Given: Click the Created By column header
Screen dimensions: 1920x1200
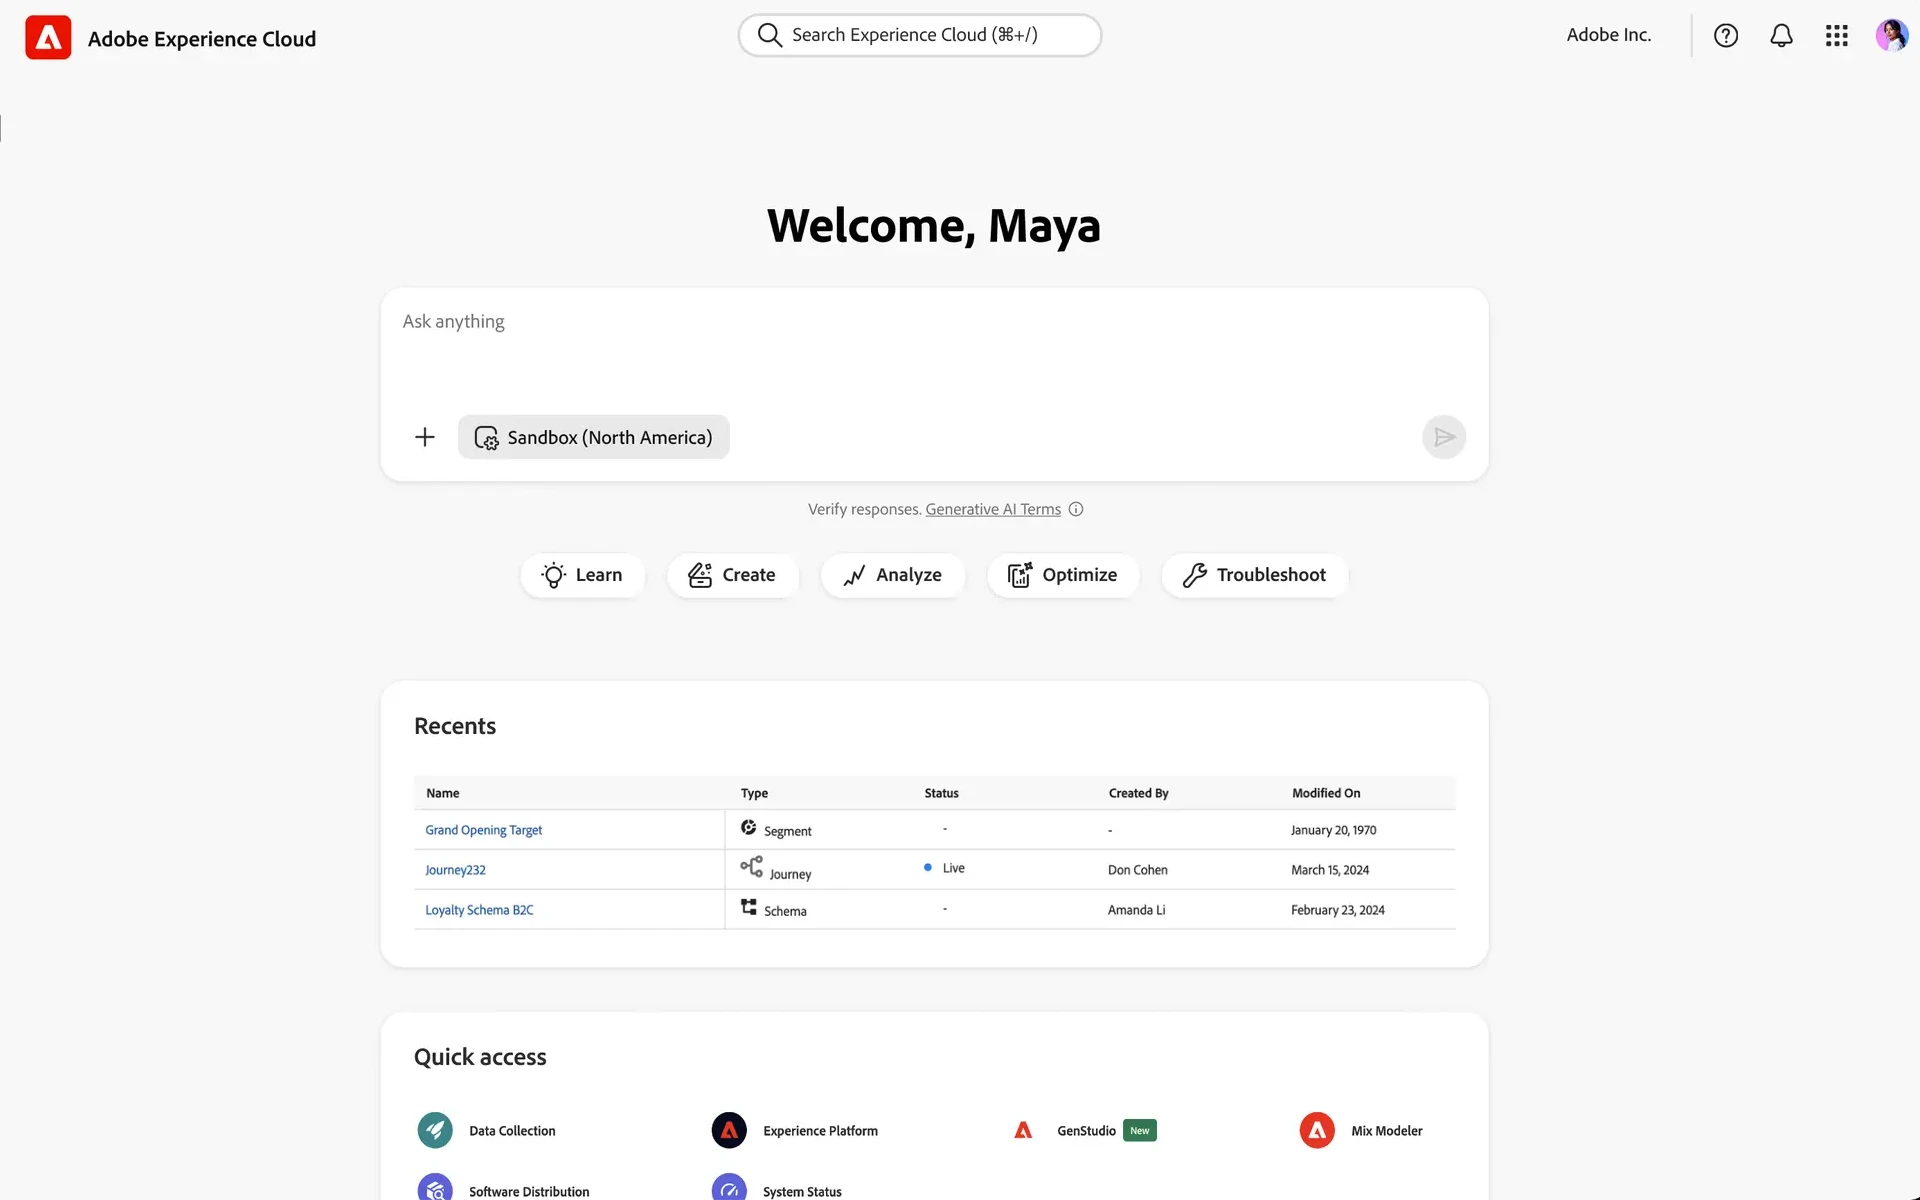Looking at the screenshot, I should pyautogui.click(x=1138, y=793).
